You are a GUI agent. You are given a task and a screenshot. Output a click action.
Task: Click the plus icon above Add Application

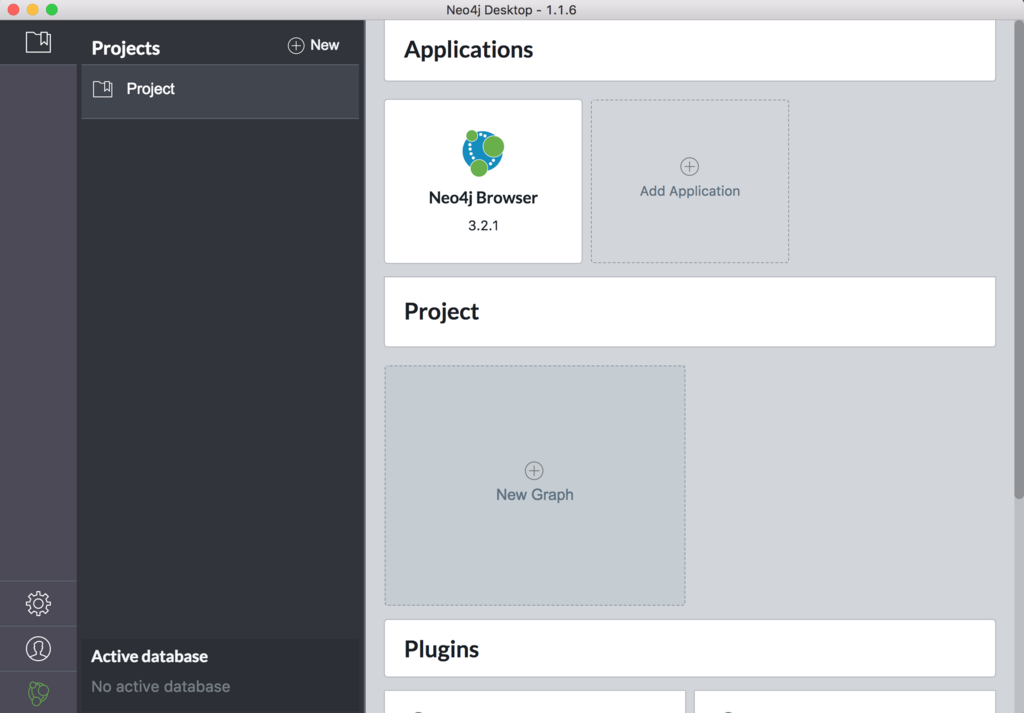tap(690, 166)
